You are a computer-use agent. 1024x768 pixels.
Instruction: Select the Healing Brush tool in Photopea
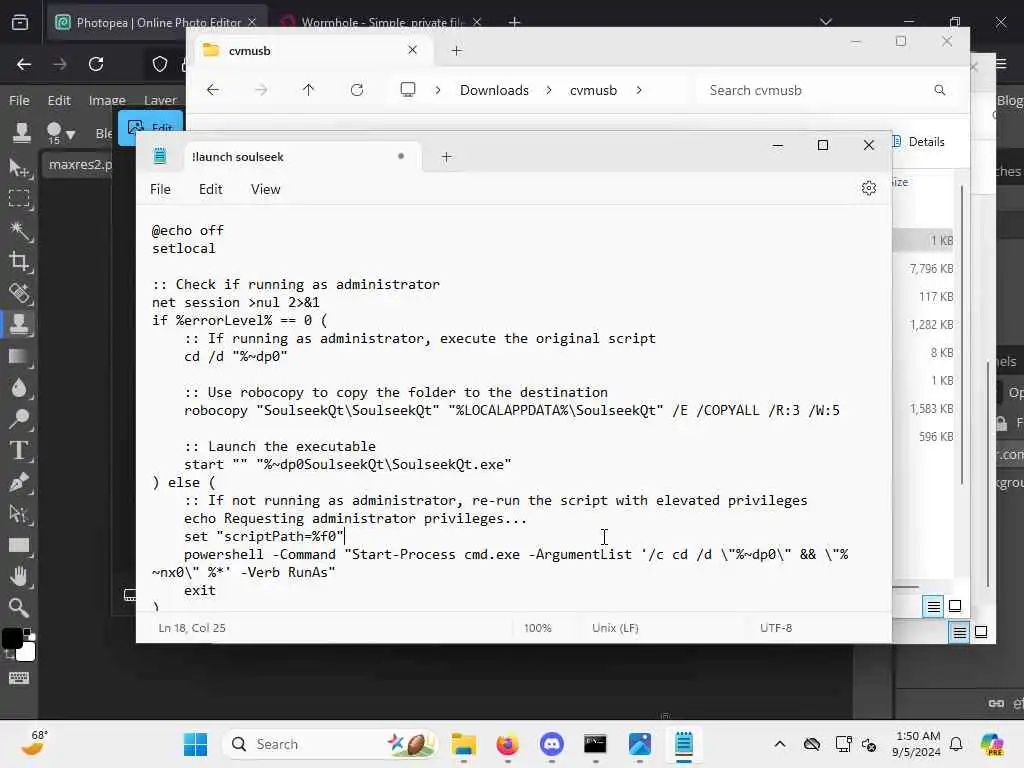pyautogui.click(x=20, y=293)
